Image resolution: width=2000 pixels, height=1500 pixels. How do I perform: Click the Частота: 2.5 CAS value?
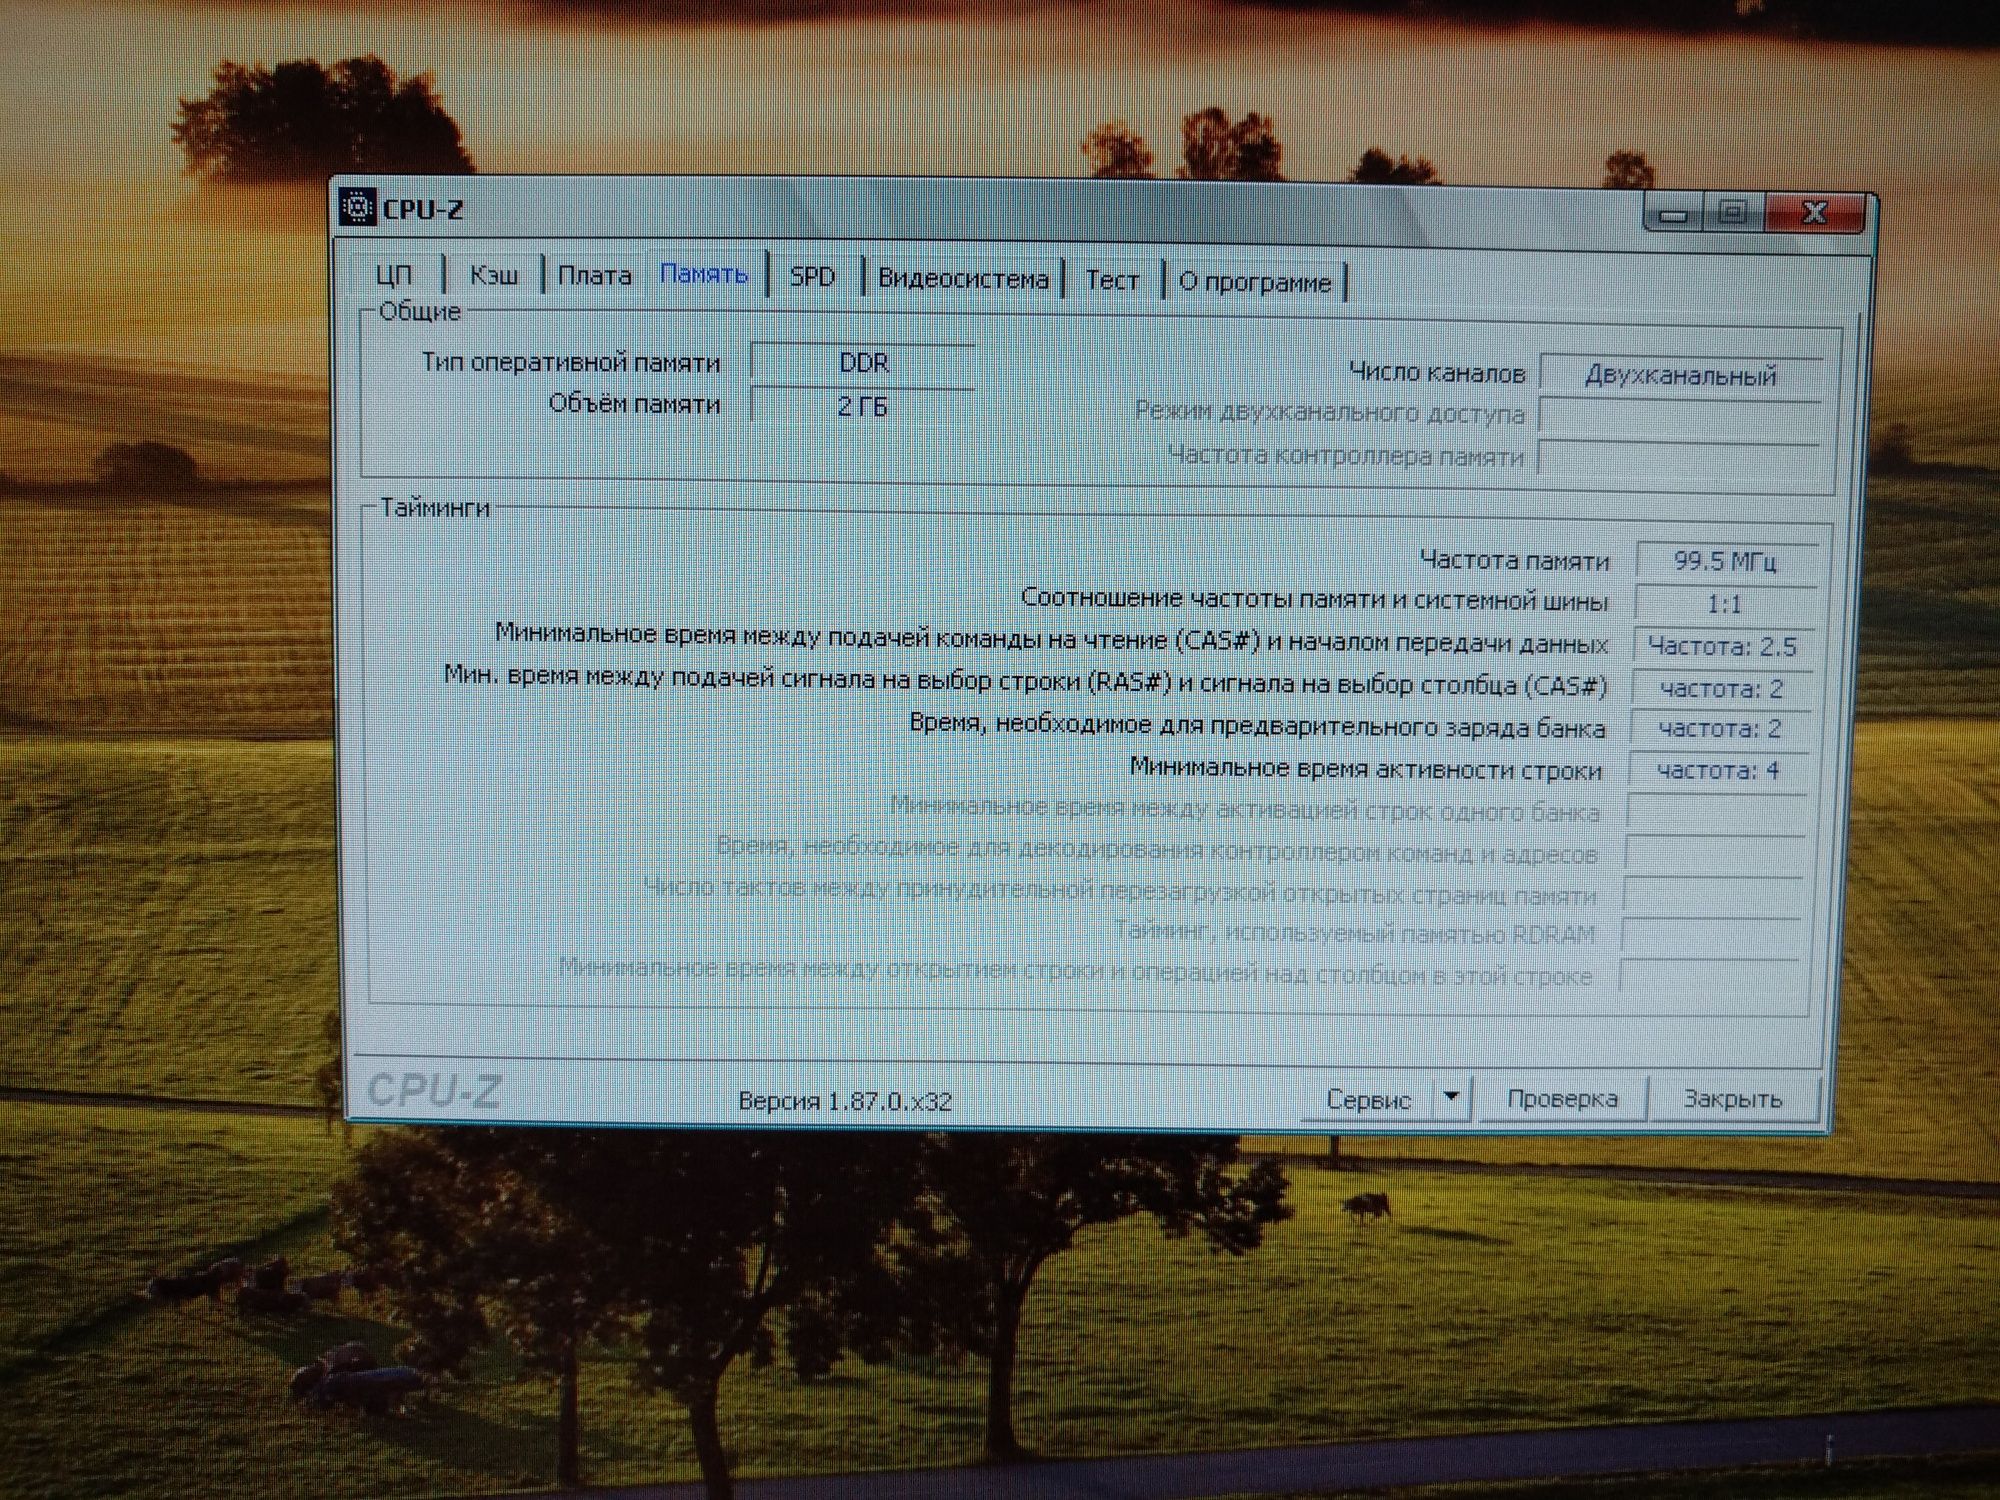(1722, 647)
